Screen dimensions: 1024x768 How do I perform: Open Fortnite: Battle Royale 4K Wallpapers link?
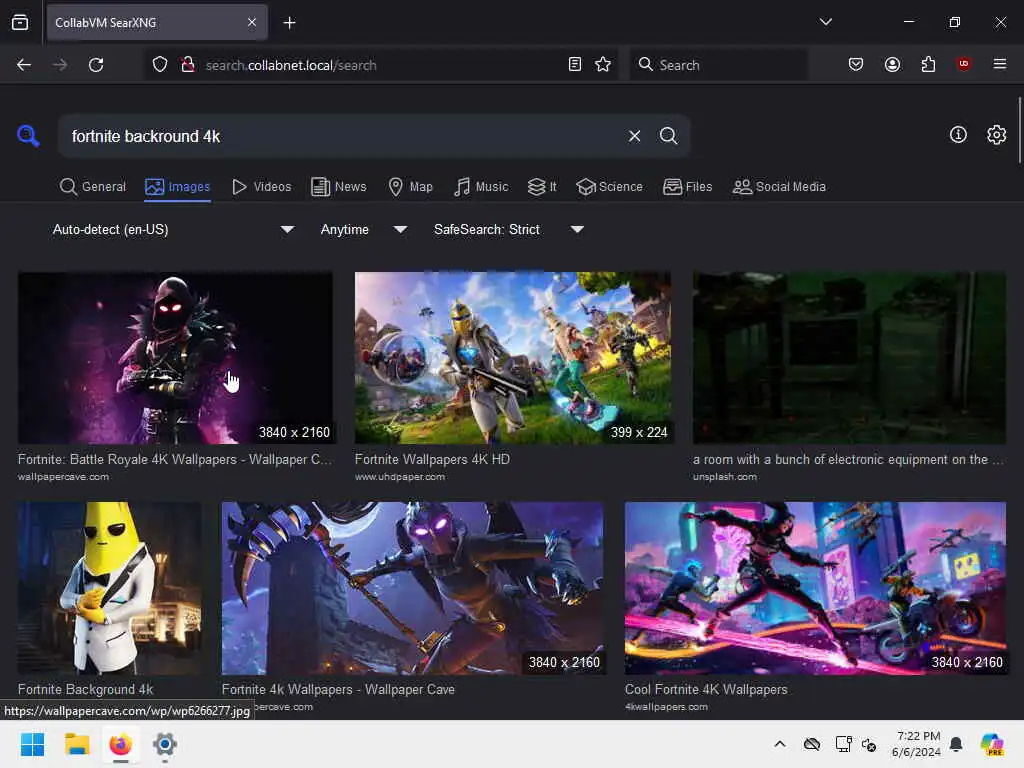[x=174, y=459]
